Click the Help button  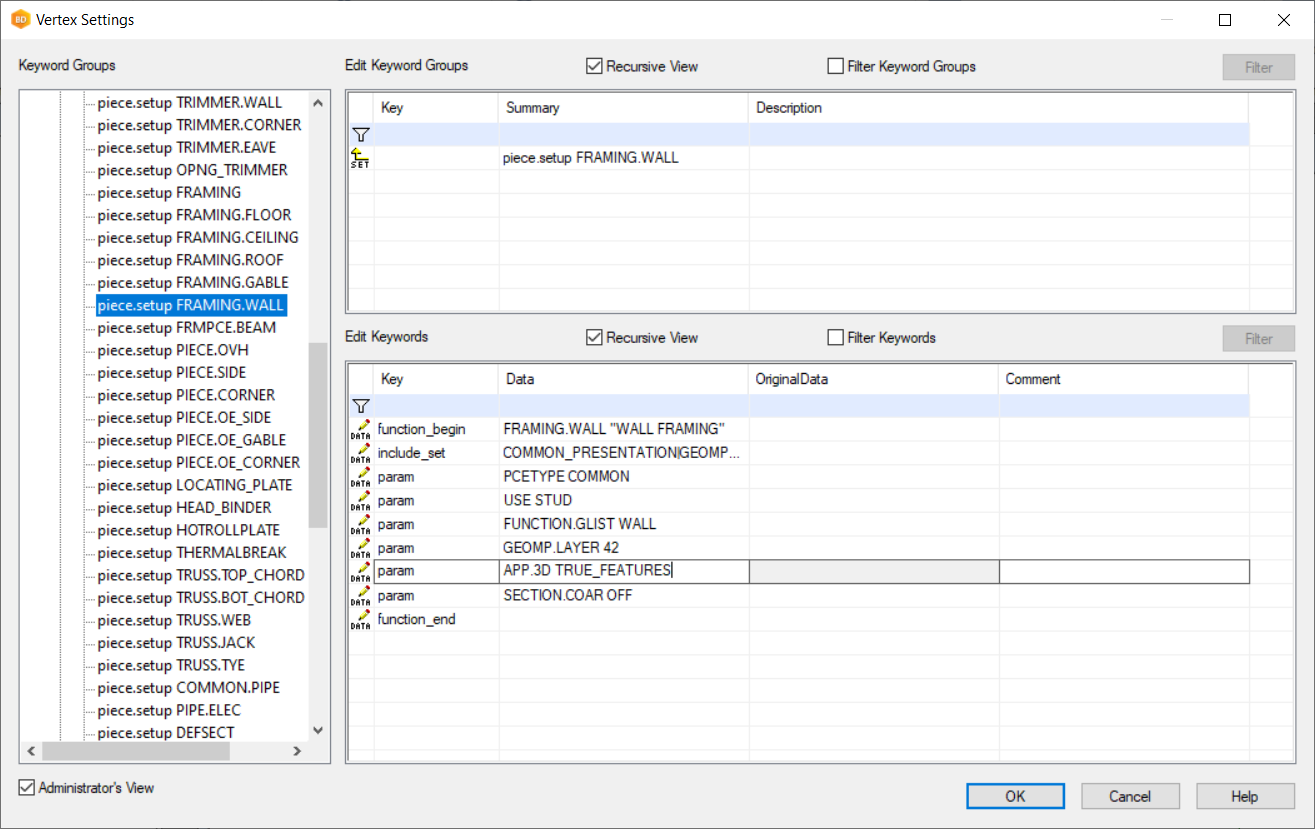click(1244, 796)
